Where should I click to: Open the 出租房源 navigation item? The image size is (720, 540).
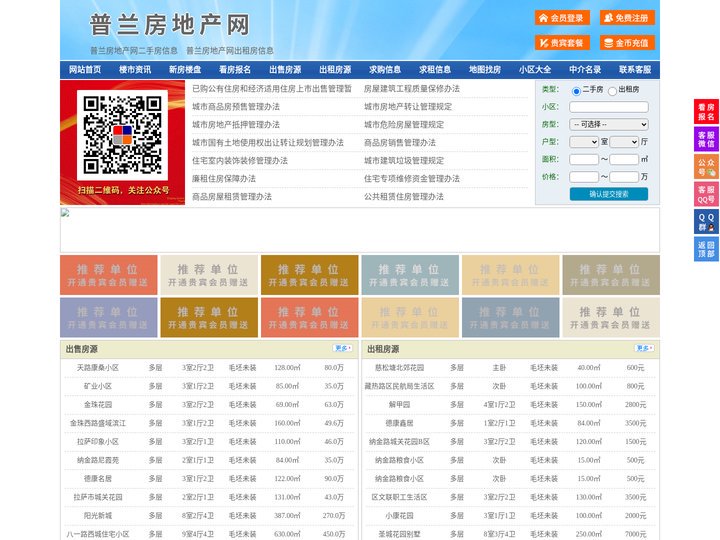[x=335, y=70]
